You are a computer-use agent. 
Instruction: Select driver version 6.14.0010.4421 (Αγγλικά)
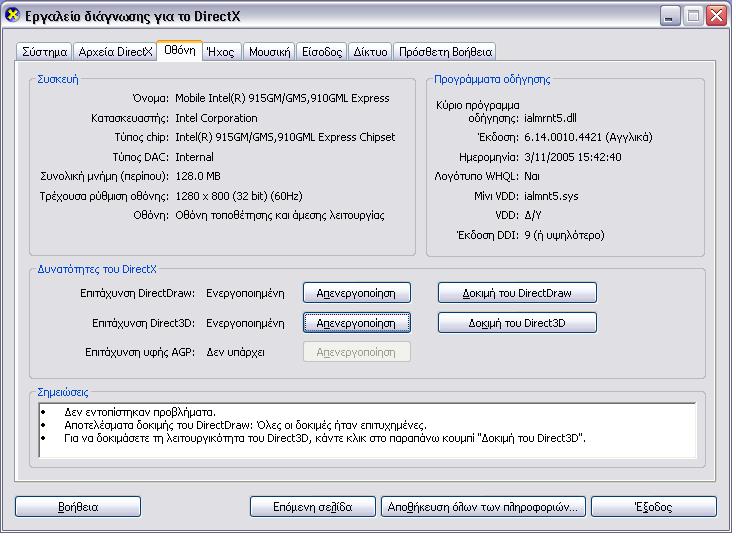(588, 137)
